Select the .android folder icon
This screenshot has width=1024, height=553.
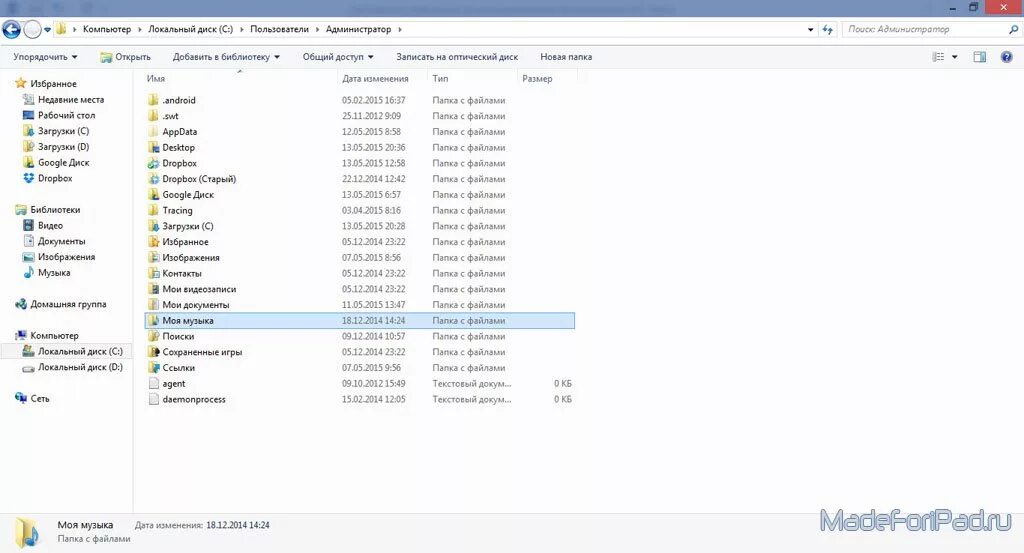[x=153, y=100]
